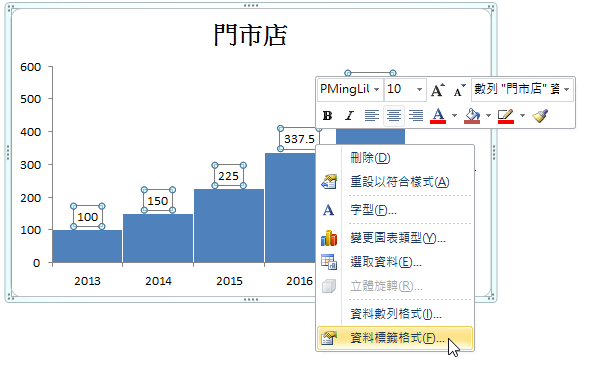
Task: Apply red font color button
Action: click(438, 116)
